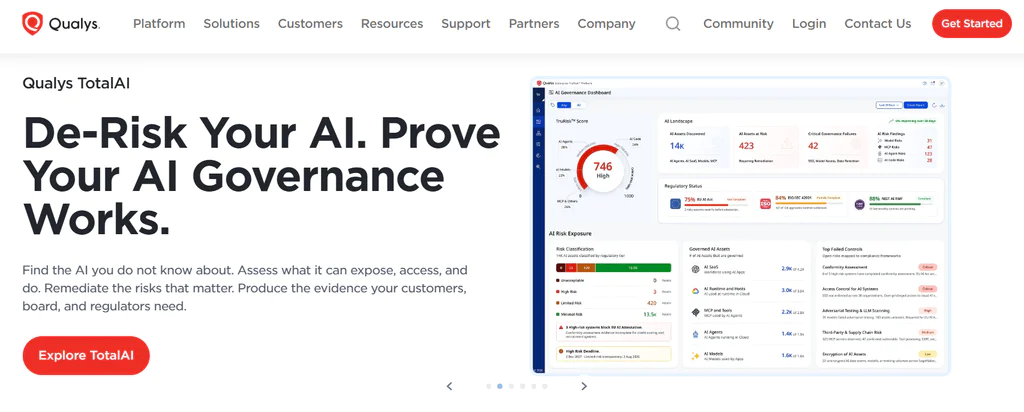Select the fourth carousel dot
Viewport: 1024px width, 412px height.
point(522,387)
